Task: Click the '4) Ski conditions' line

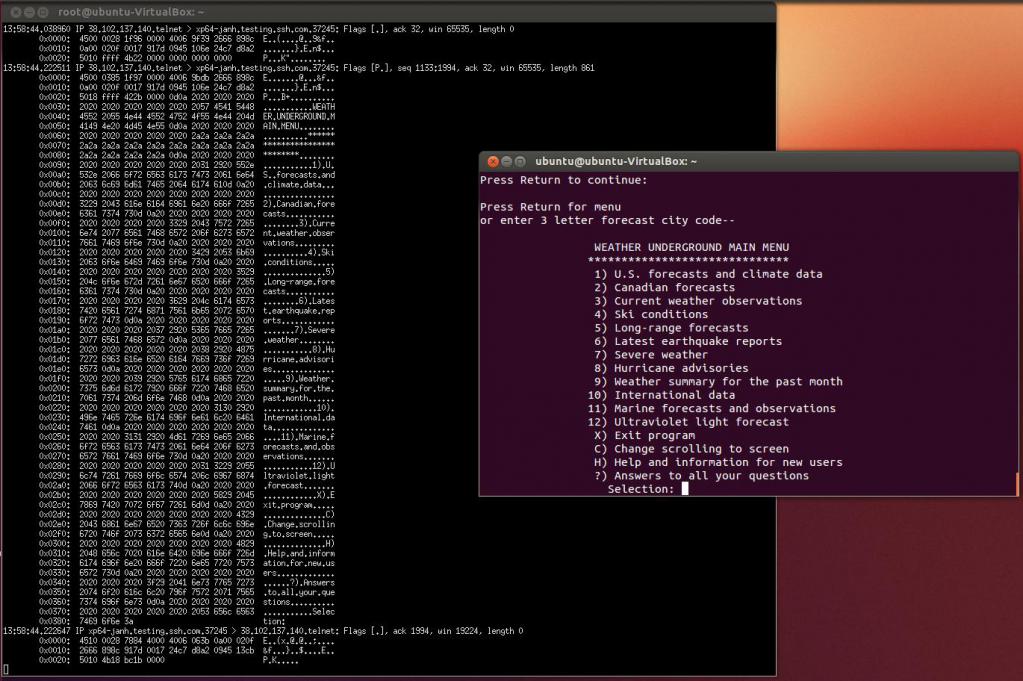Action: tap(651, 314)
